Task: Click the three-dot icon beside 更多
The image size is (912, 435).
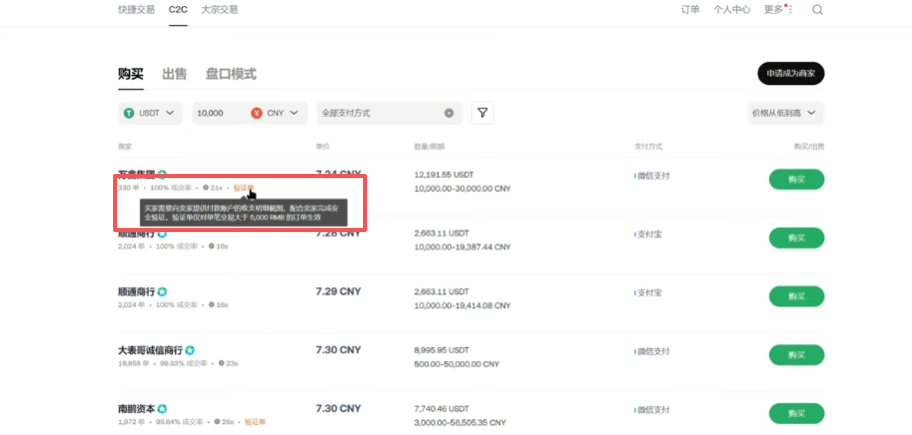Action: click(x=791, y=10)
